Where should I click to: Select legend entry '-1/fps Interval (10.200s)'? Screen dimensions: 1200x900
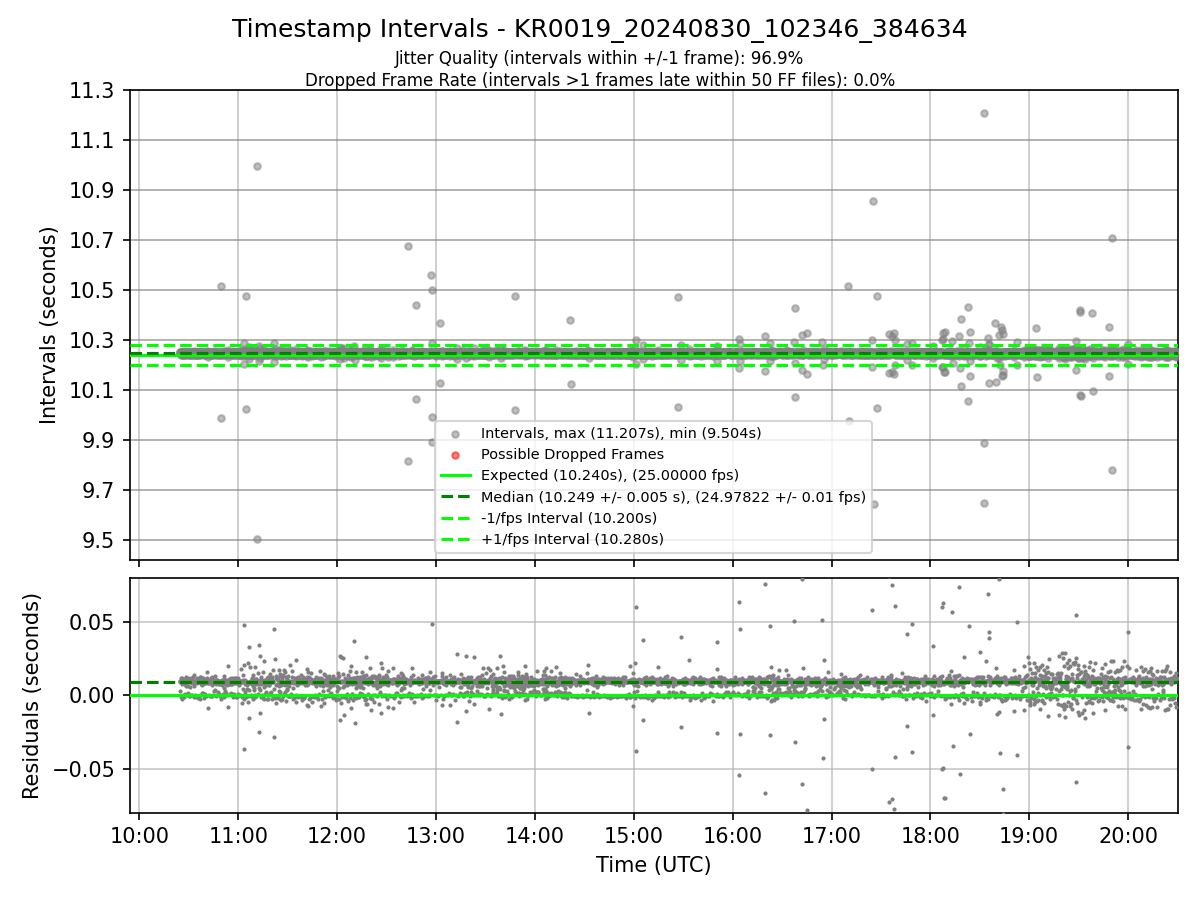(x=569, y=518)
